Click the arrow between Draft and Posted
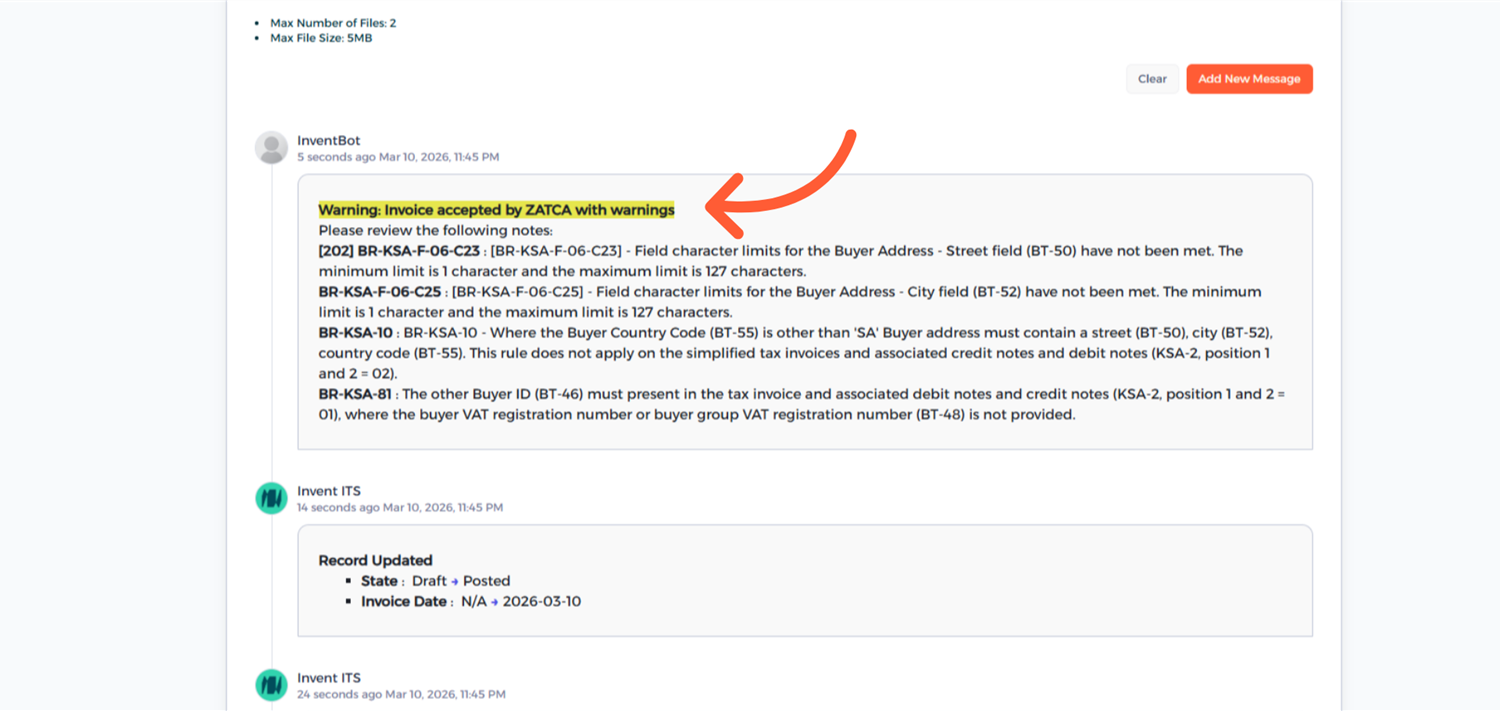Screen dimensions: 1500x711 point(455,581)
